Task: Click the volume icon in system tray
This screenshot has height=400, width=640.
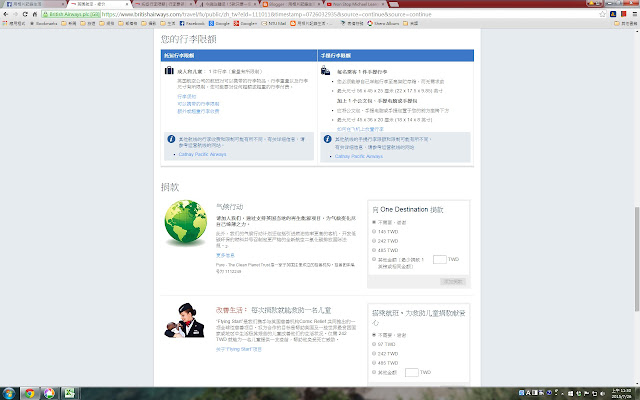Action: [x=603, y=393]
